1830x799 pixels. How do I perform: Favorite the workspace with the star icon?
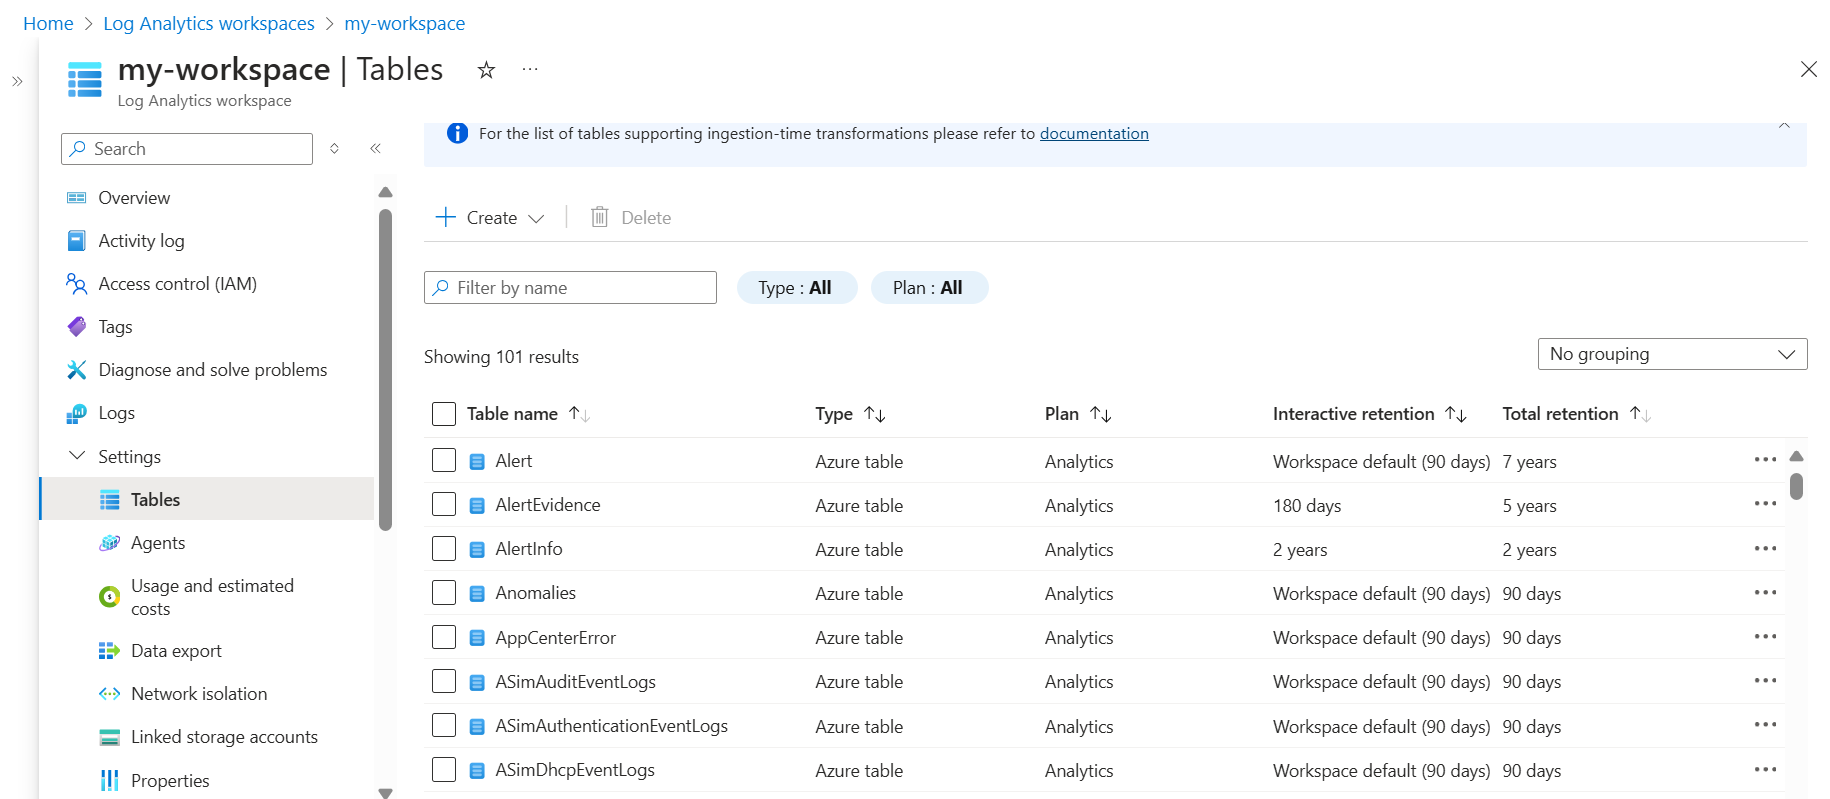point(486,70)
